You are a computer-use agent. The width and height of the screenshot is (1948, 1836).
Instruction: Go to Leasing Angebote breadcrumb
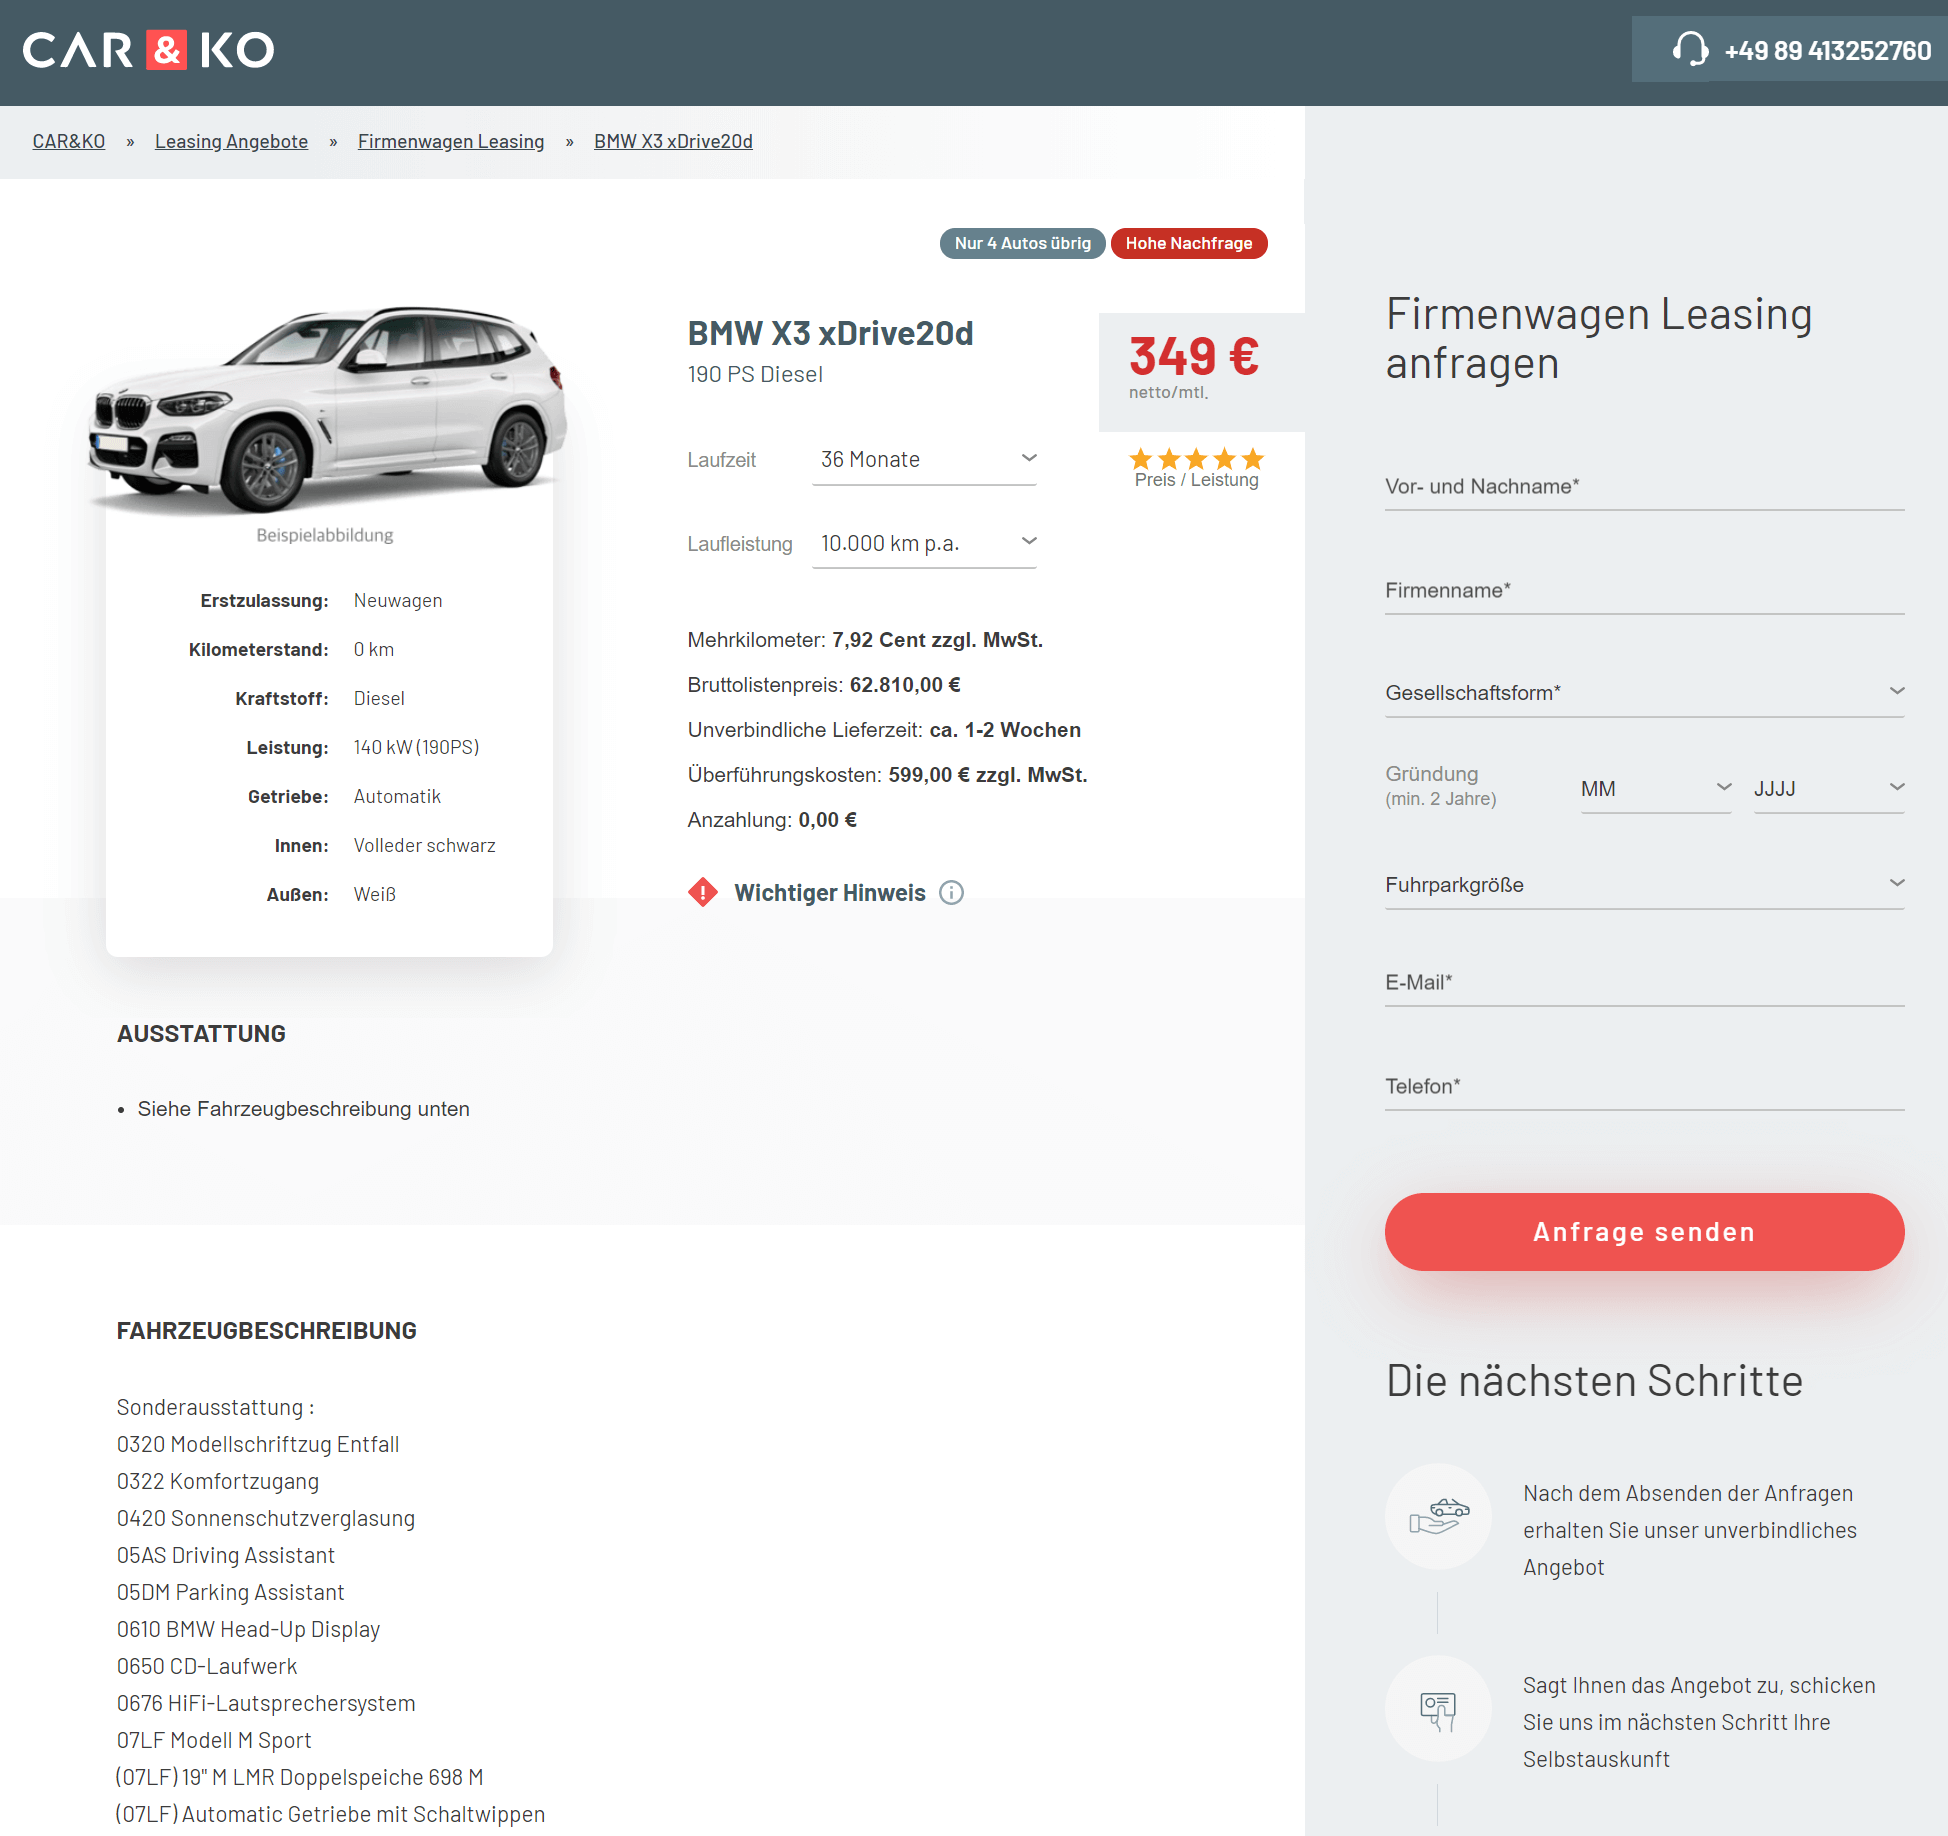tap(231, 141)
